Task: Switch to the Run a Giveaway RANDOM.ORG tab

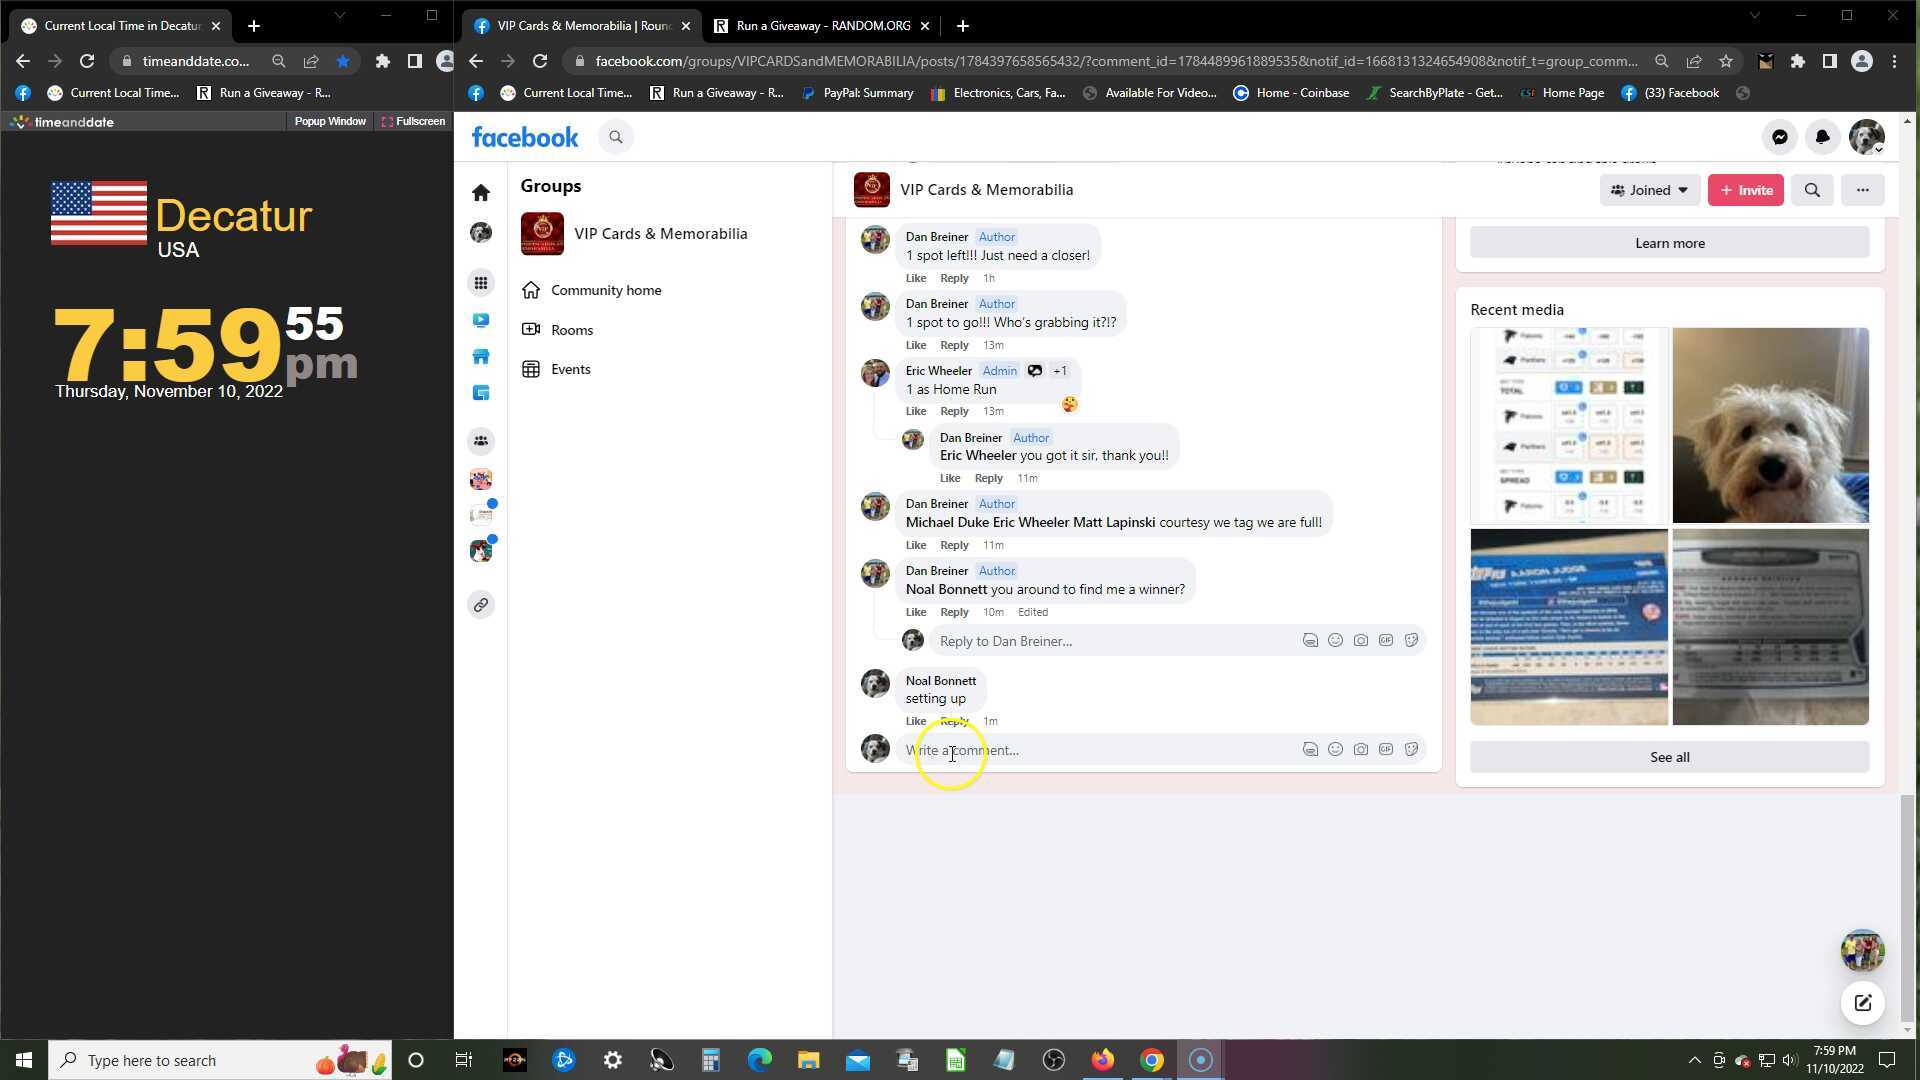Action: coord(820,26)
